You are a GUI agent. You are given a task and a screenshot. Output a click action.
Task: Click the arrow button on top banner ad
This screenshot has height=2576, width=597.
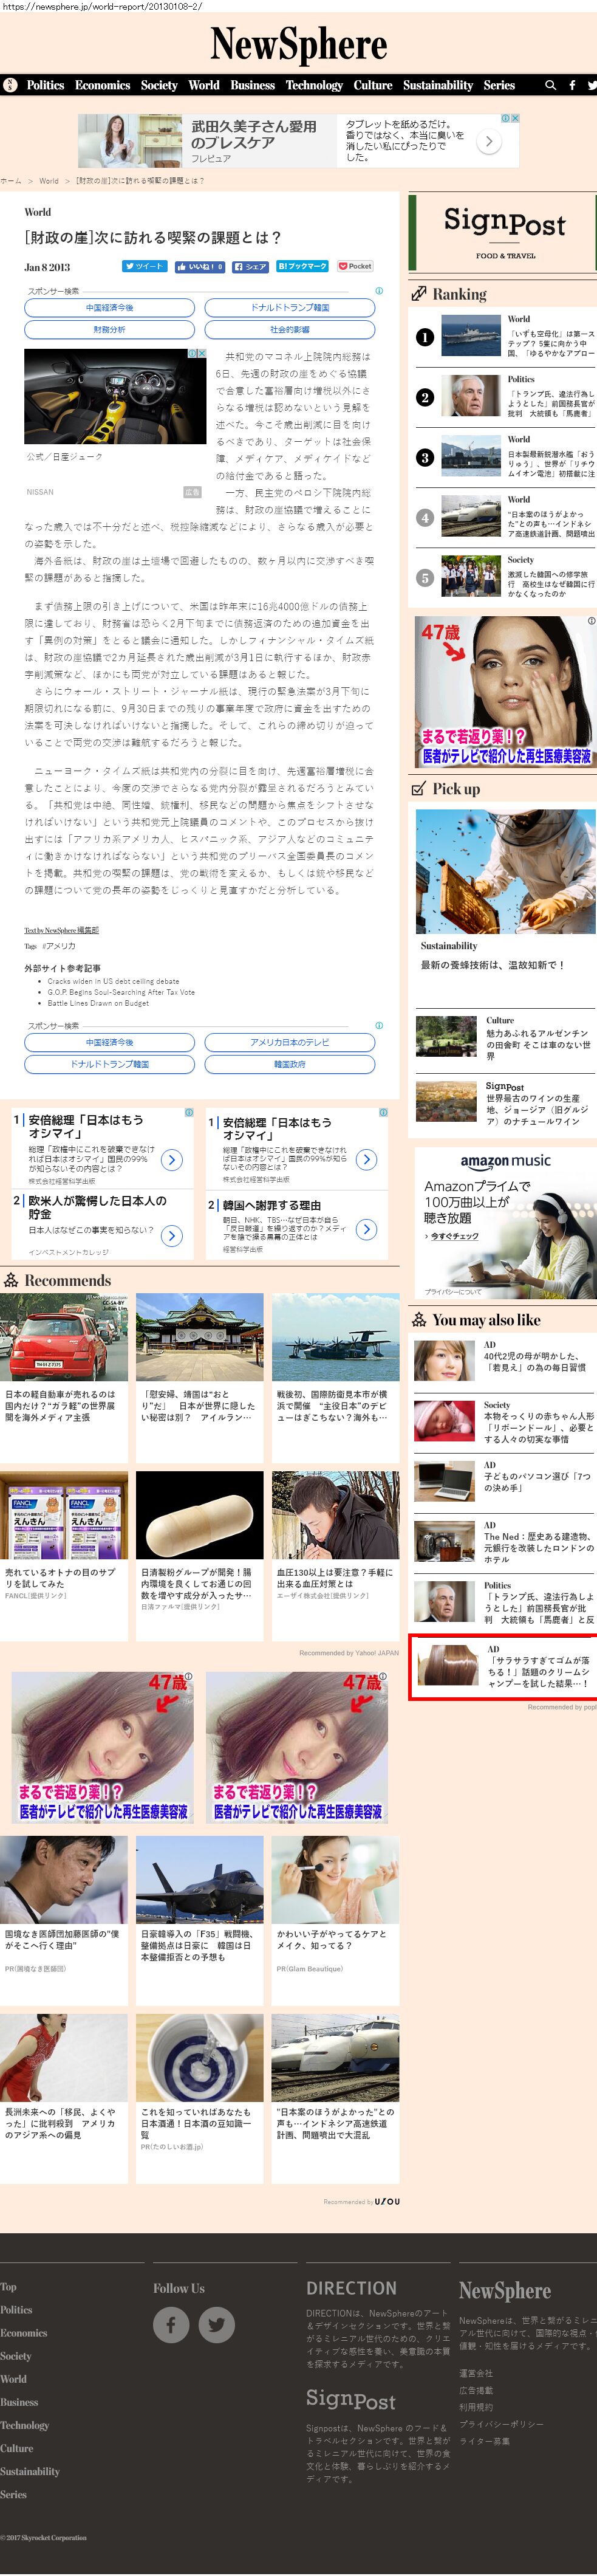point(488,142)
